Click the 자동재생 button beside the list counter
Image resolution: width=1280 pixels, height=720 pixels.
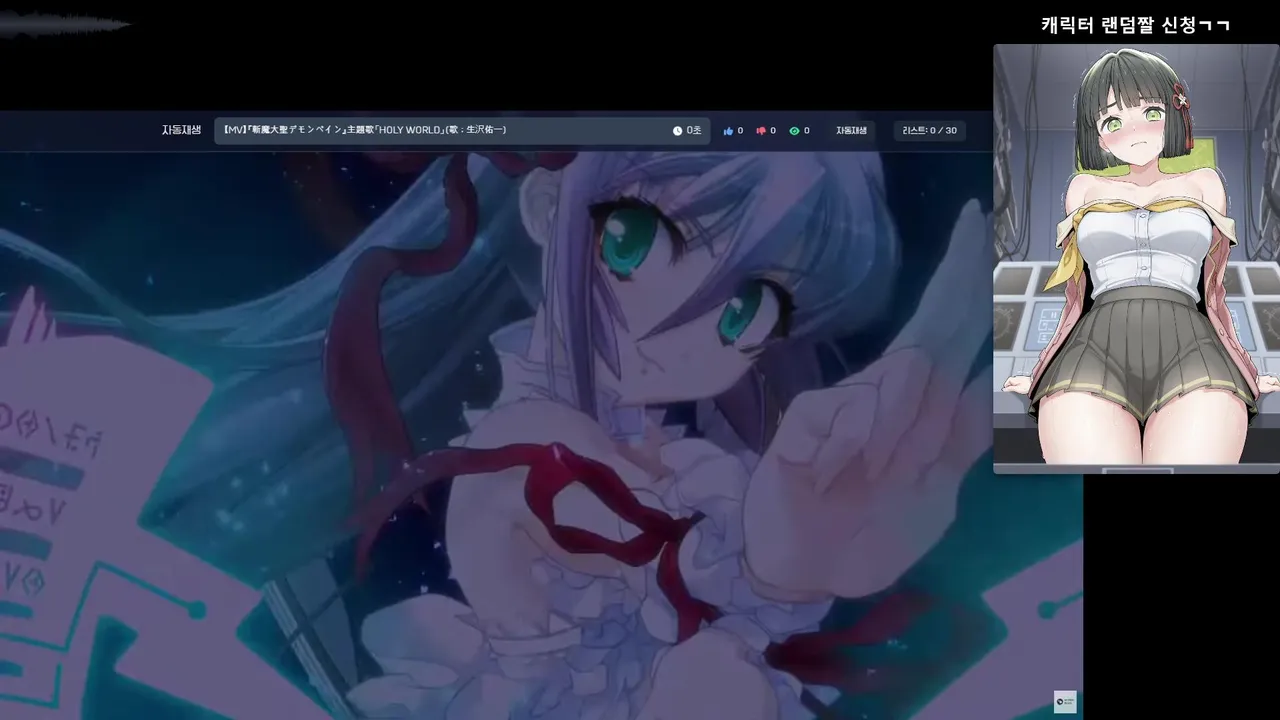(852, 131)
